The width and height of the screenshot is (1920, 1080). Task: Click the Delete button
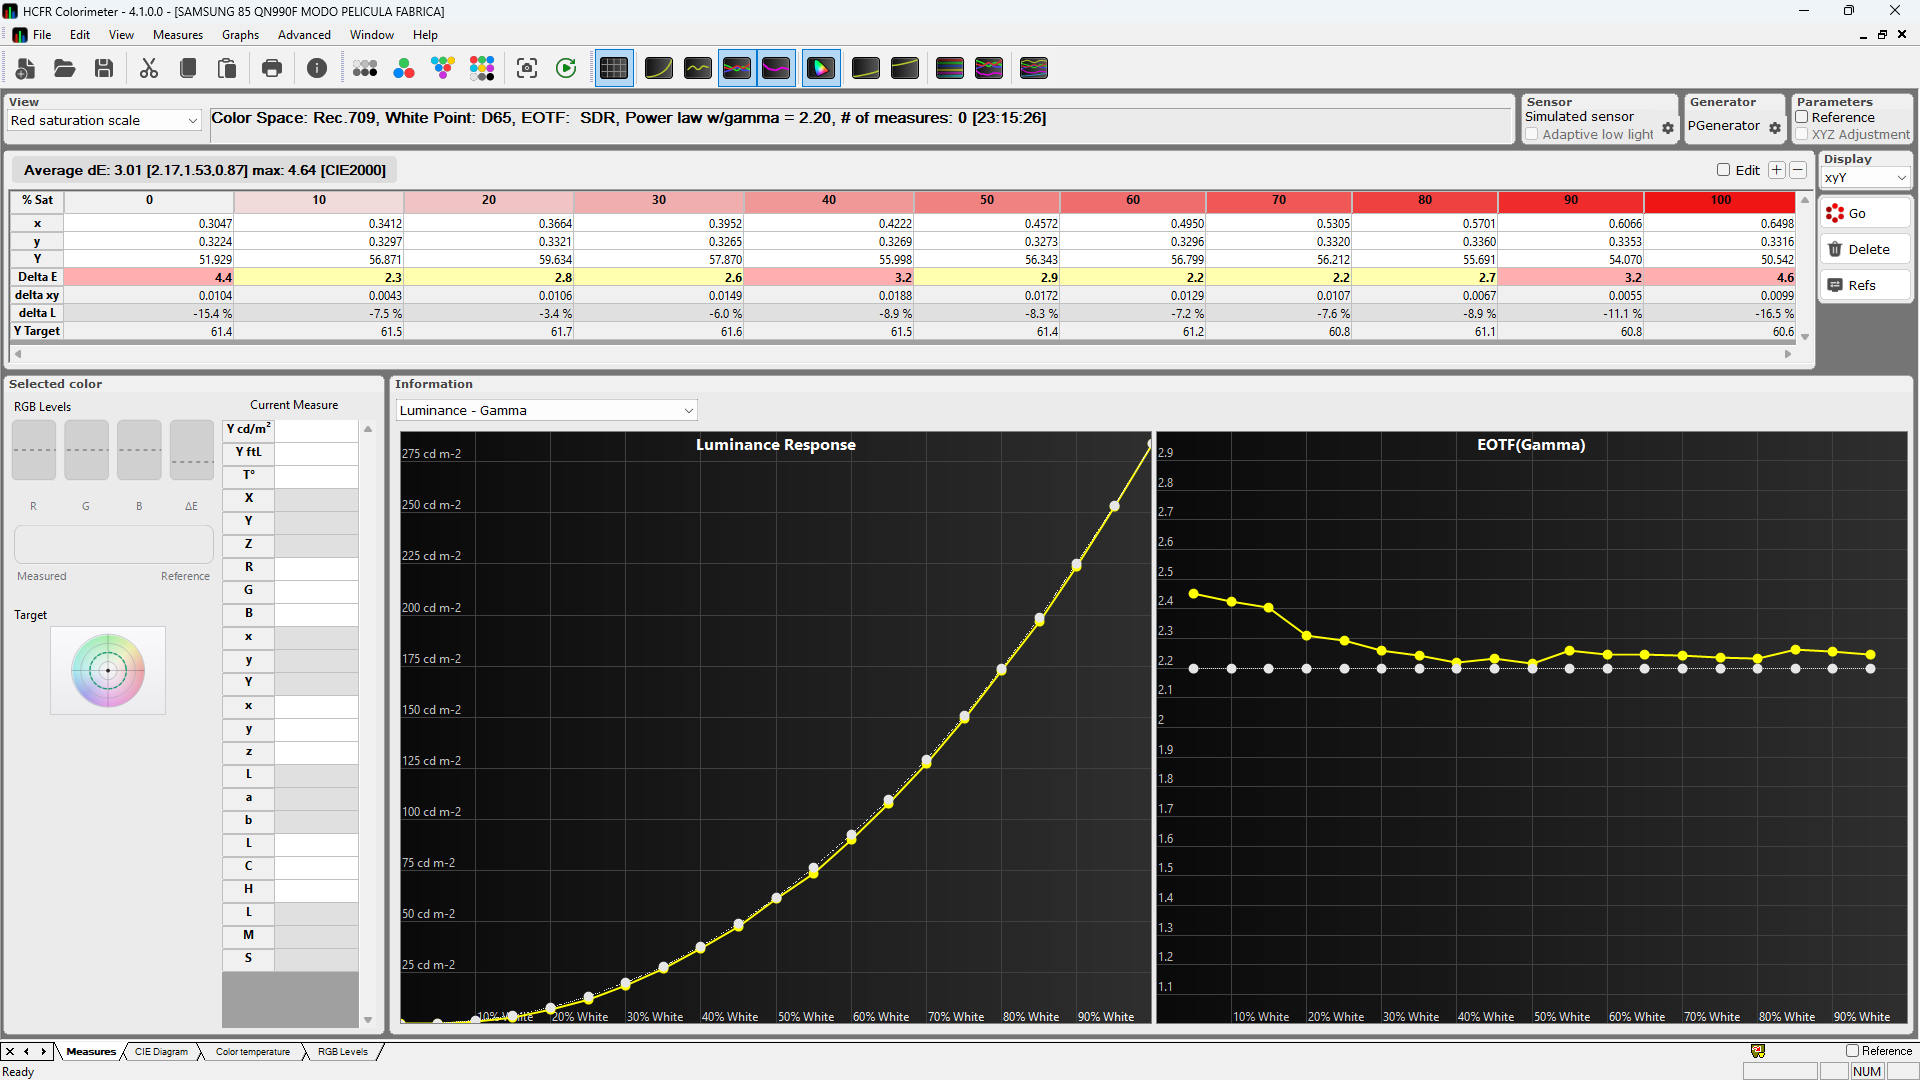pos(1865,249)
